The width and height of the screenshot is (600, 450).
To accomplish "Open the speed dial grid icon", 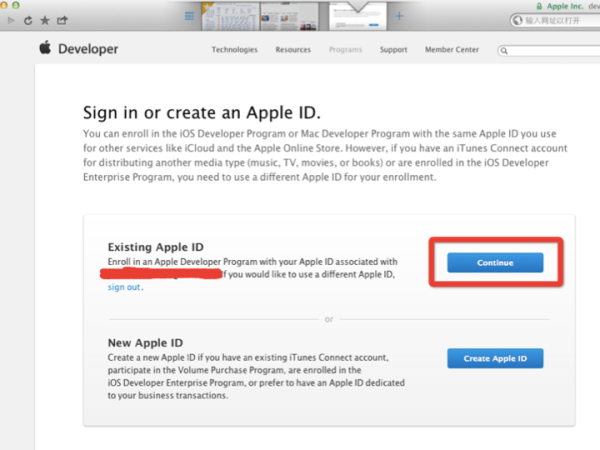I will [x=189, y=16].
